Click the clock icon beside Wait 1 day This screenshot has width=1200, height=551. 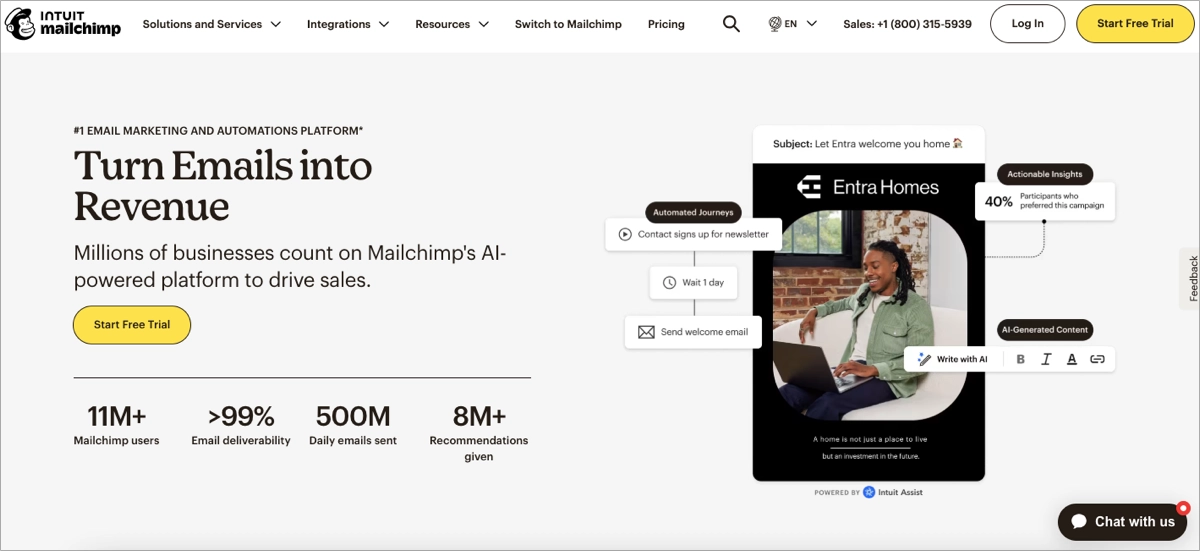click(669, 283)
